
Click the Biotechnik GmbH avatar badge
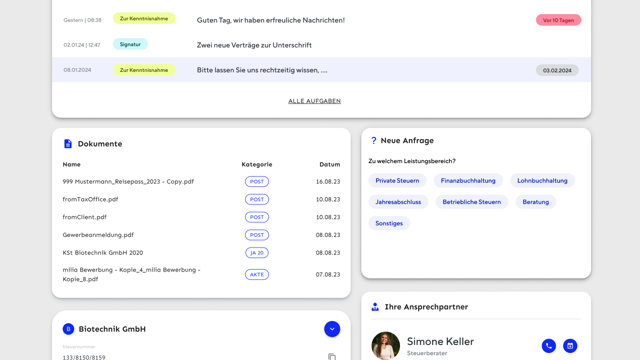pos(68,329)
